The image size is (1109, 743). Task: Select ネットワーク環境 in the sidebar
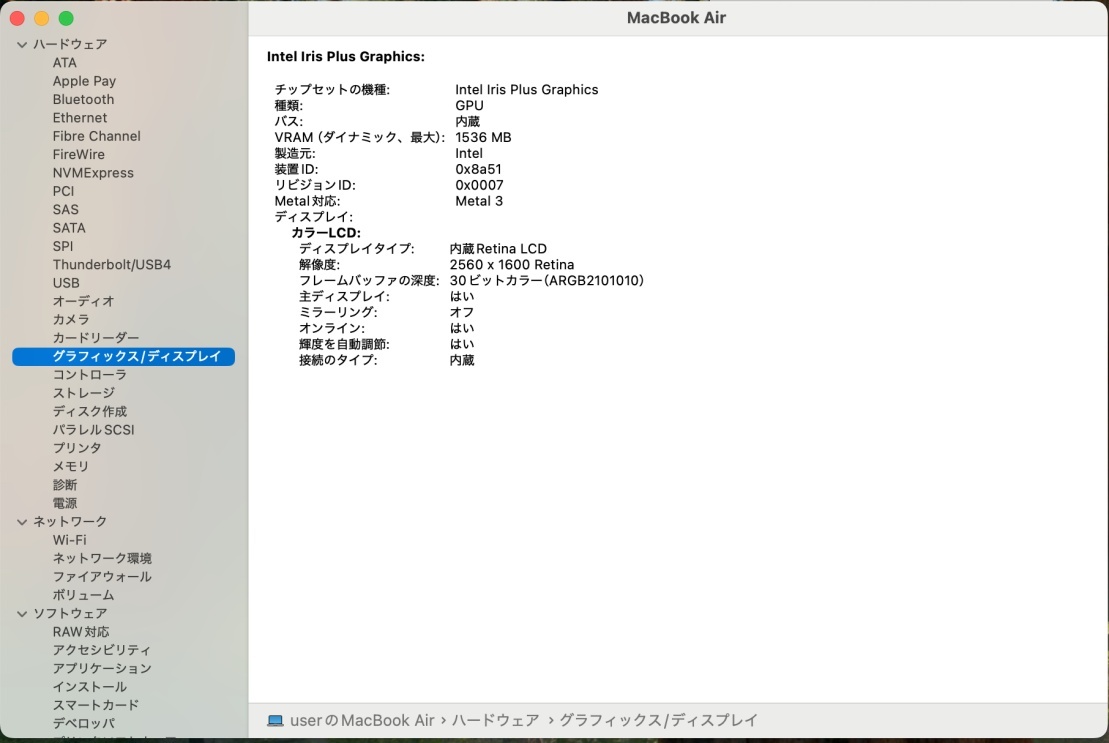coord(102,558)
